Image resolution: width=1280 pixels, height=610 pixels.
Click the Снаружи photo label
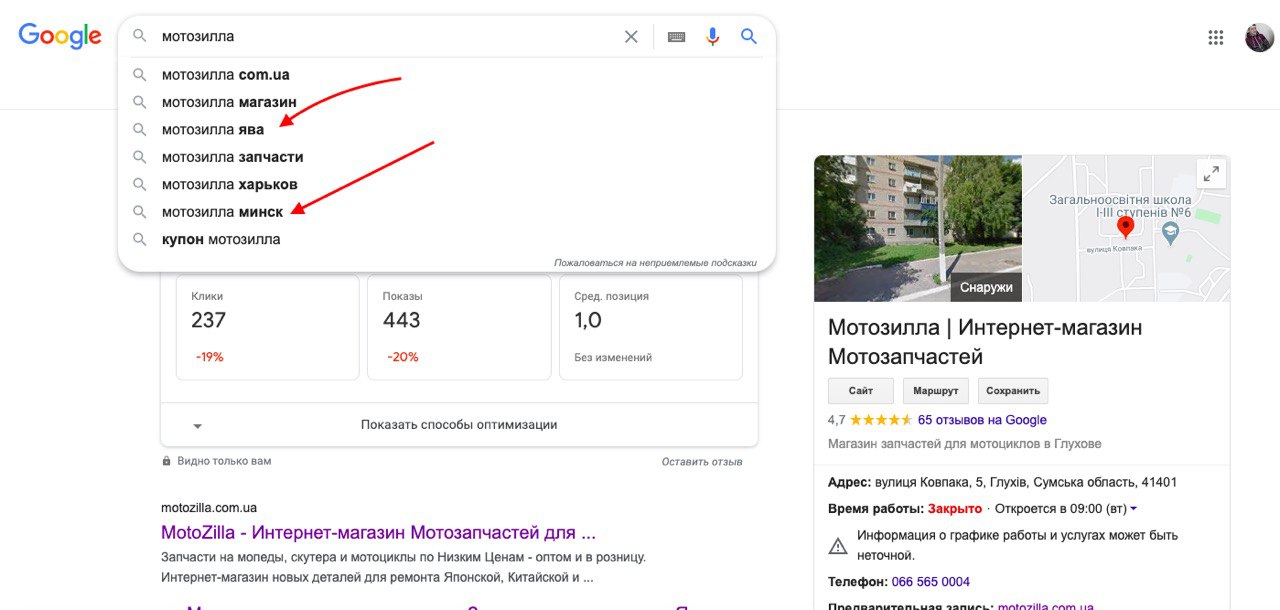[x=986, y=287]
